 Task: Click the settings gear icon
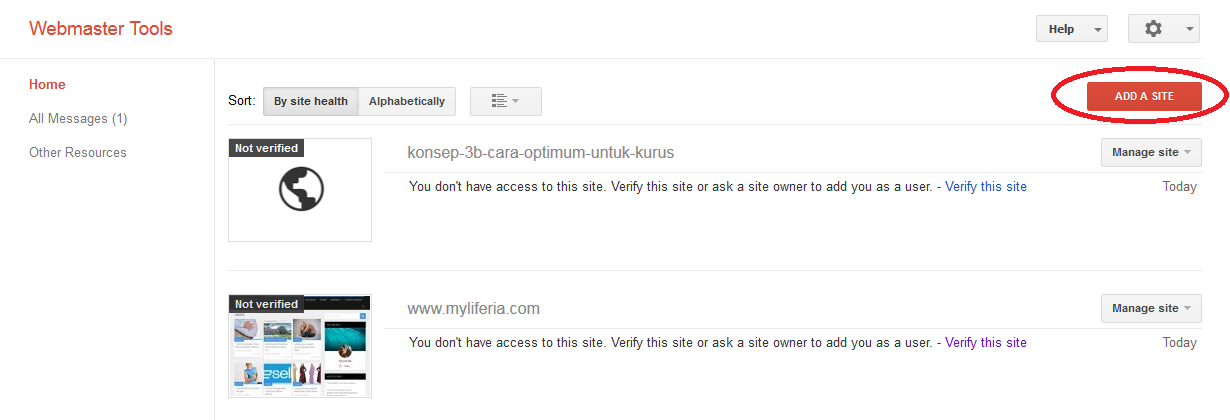[x=1153, y=29]
